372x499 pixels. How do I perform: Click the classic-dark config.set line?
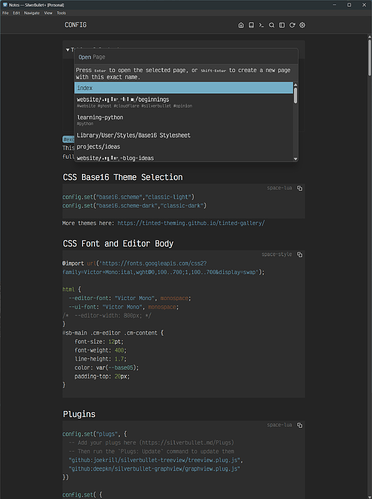[134, 206]
